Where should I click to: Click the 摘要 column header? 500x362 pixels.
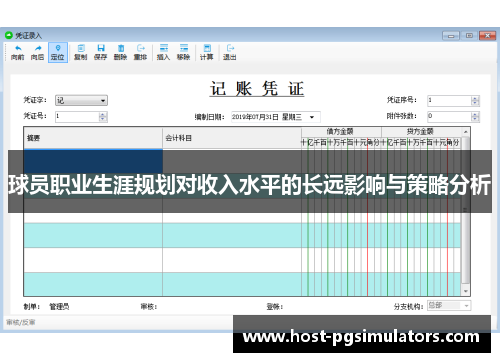(93, 138)
